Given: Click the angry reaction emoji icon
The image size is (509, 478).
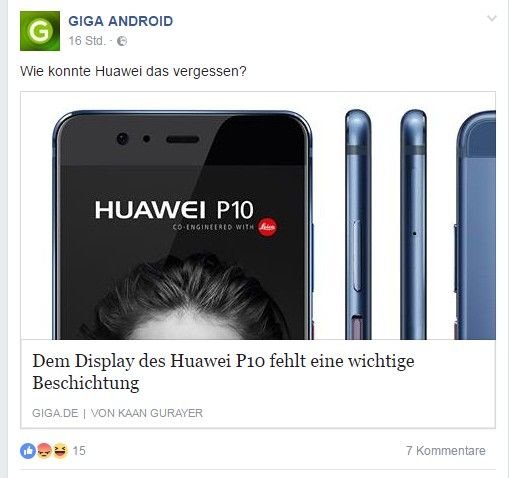Looking at the screenshot, I should point(44,451).
